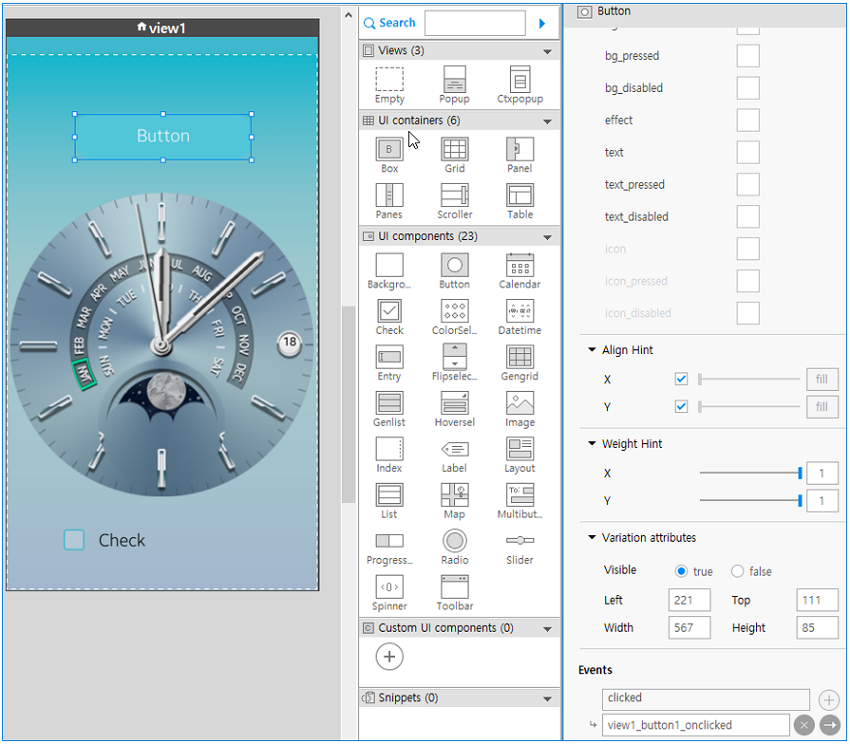850x744 pixels.
Task: Pick the Image component icon
Action: coord(519,403)
